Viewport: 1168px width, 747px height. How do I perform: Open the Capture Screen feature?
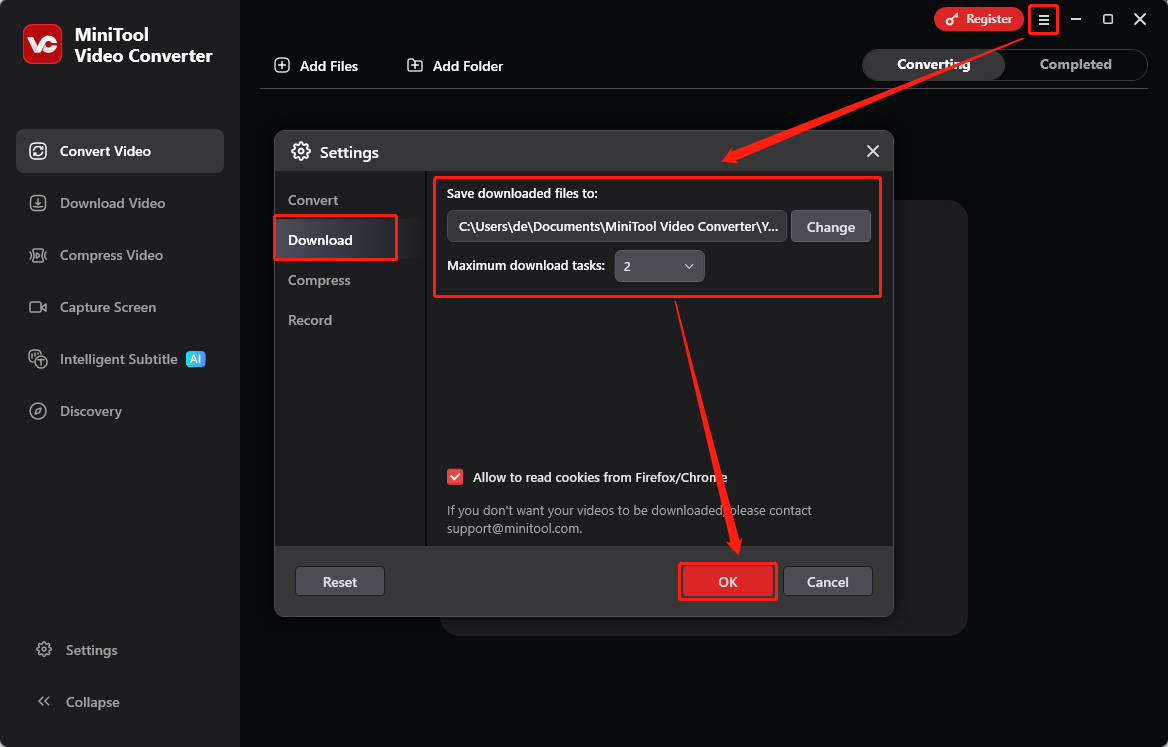click(36, 307)
